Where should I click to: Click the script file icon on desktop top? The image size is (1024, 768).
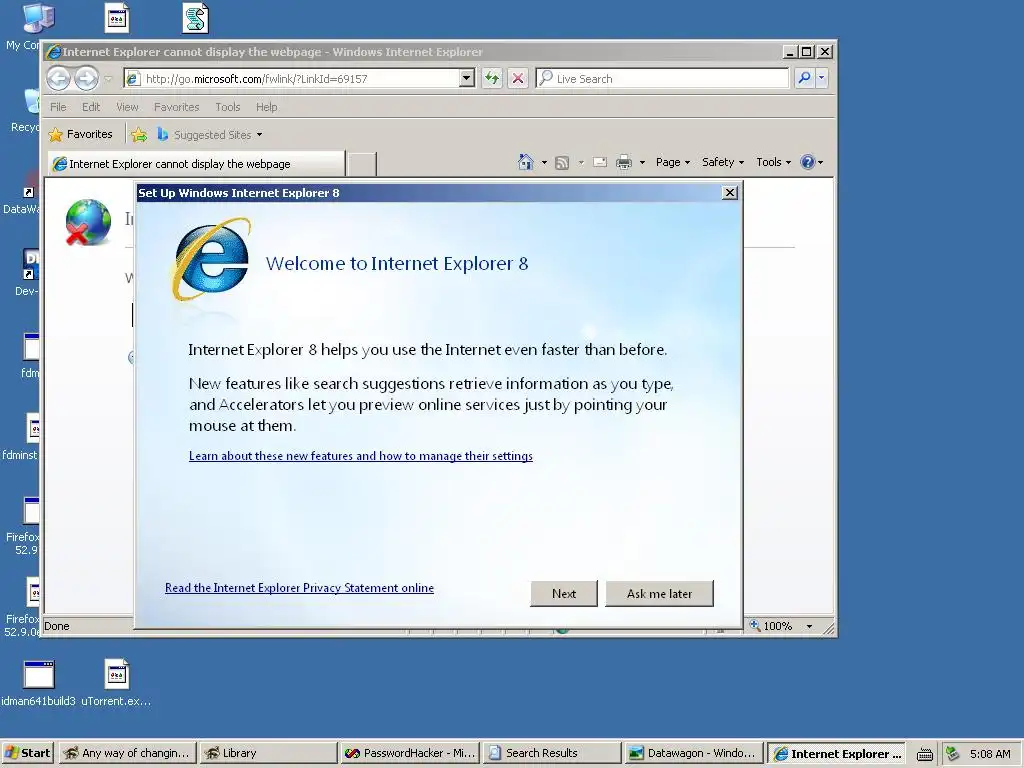point(195,18)
